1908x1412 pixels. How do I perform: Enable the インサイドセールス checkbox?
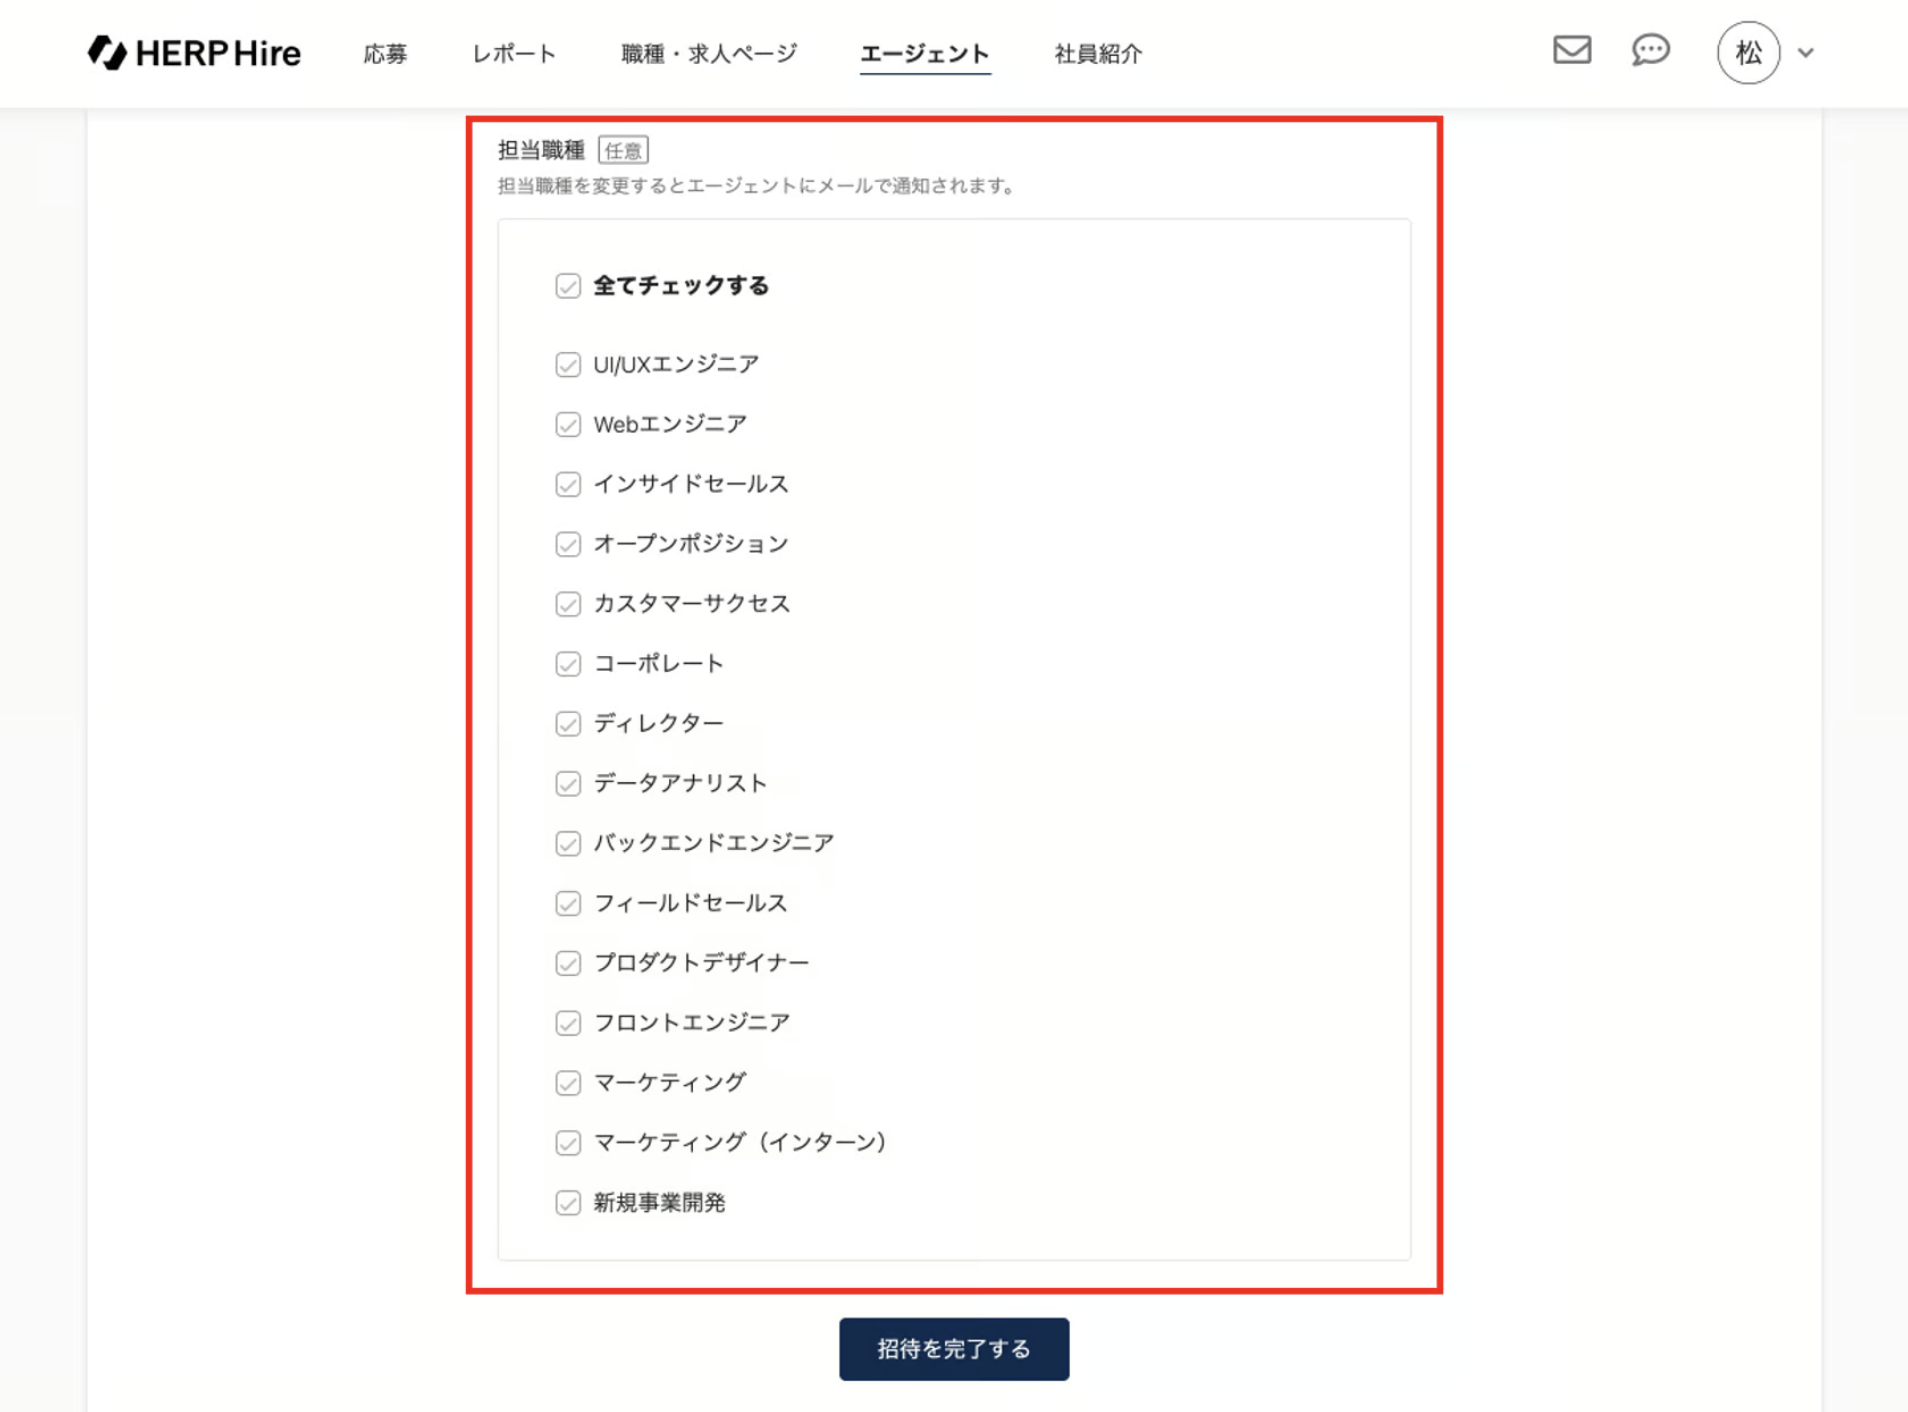(x=568, y=485)
